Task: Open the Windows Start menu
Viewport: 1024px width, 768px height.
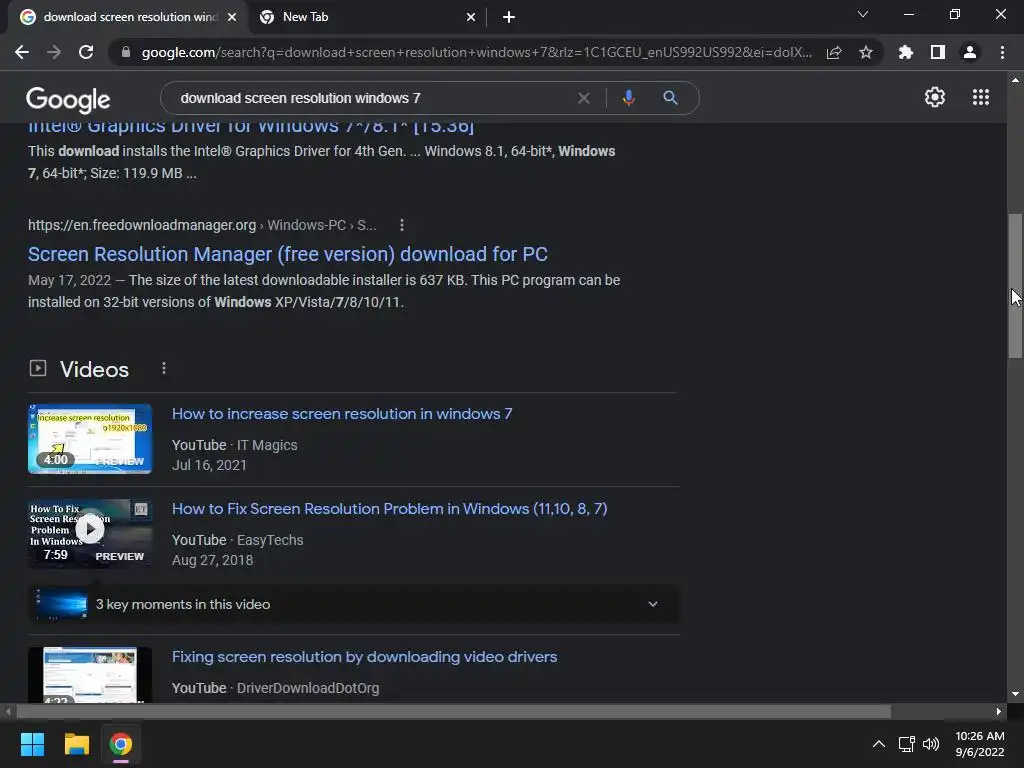Action: pos(32,744)
